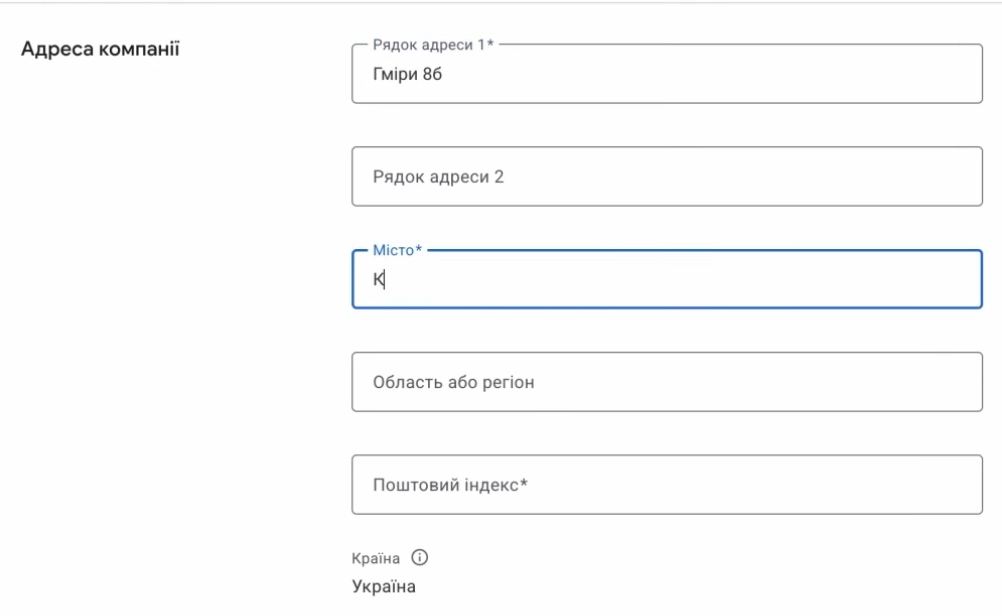This screenshot has width=1002, height=616.
Task: Click the typed letter К in Місто
Action: tap(379, 281)
